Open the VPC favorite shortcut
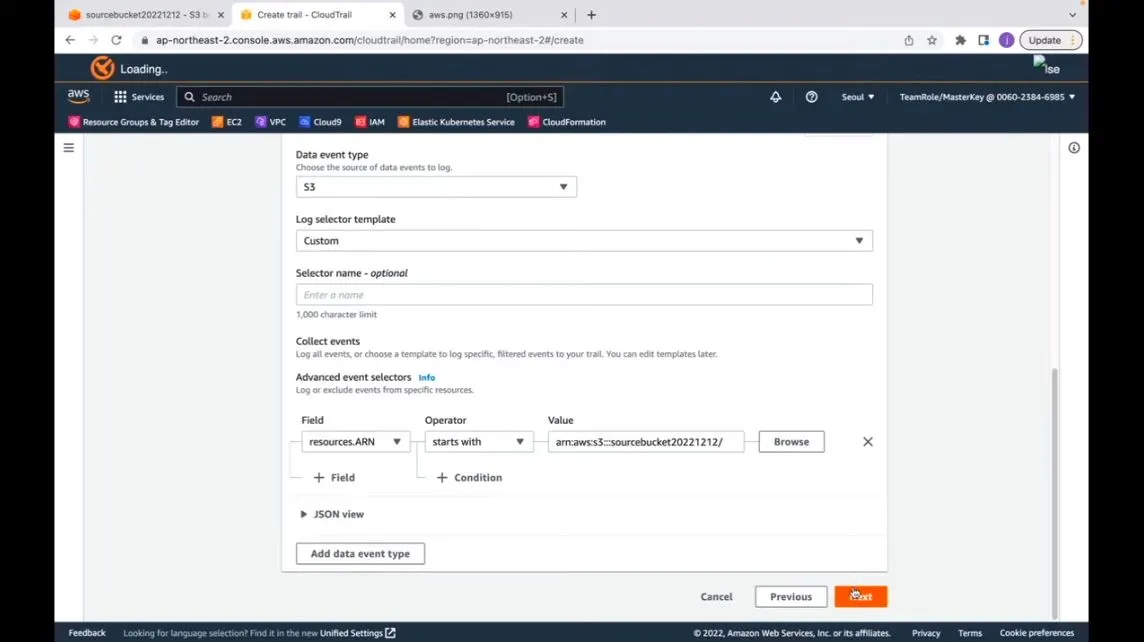1144x642 pixels. 271,122
